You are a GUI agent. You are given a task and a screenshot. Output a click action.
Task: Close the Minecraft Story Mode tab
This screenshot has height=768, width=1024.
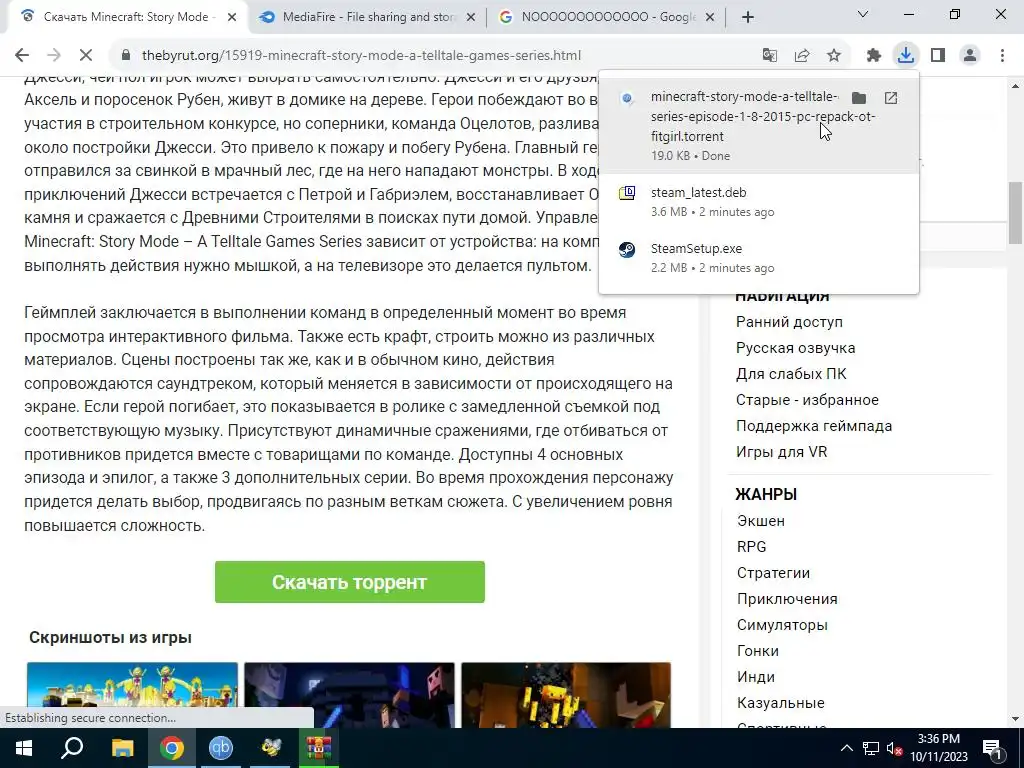point(232,17)
